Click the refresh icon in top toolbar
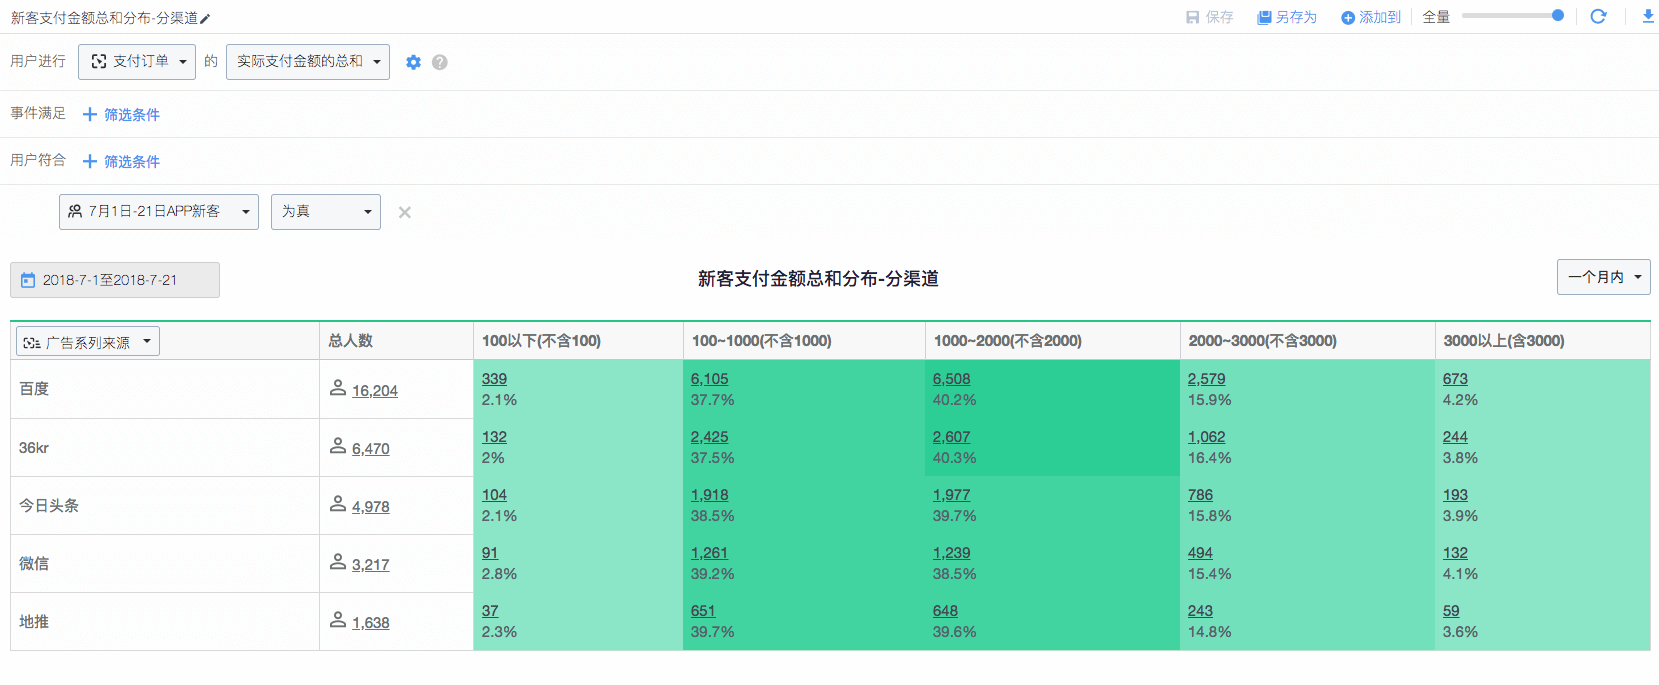The width and height of the screenshot is (1659, 685). (1598, 16)
